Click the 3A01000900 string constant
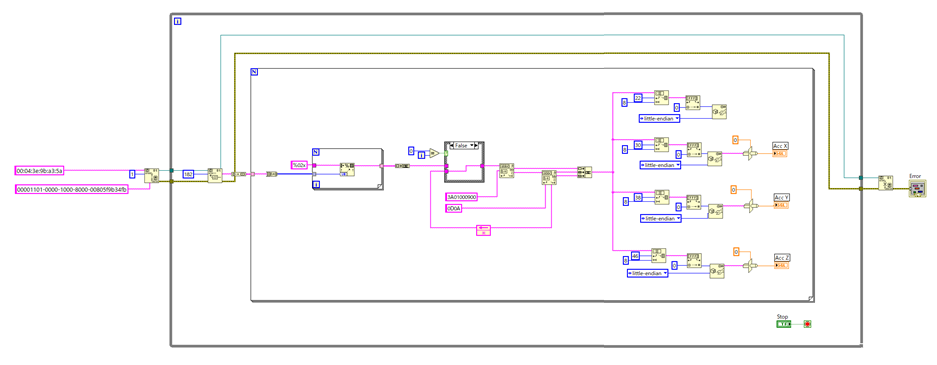The image size is (937, 365). [x=461, y=197]
